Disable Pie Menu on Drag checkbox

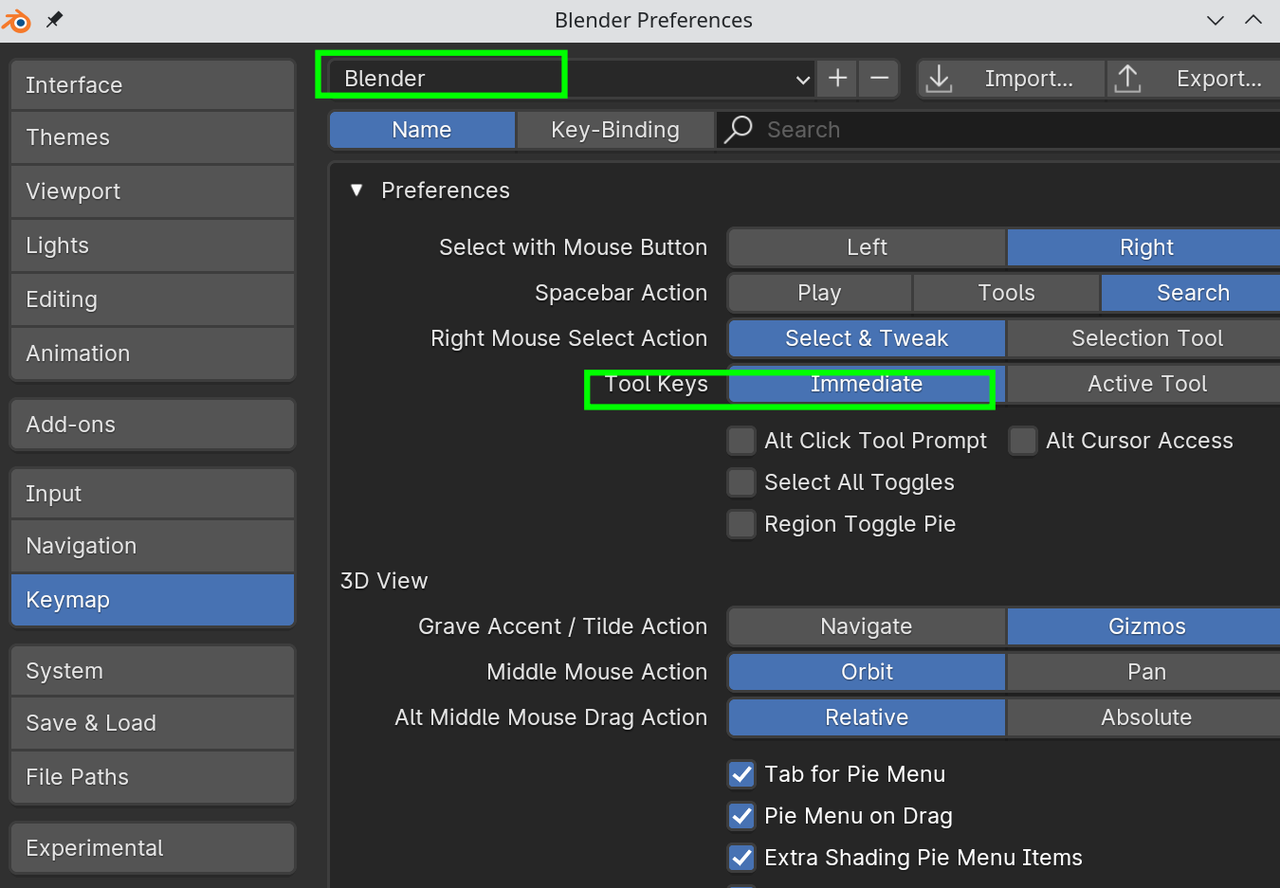click(x=741, y=817)
